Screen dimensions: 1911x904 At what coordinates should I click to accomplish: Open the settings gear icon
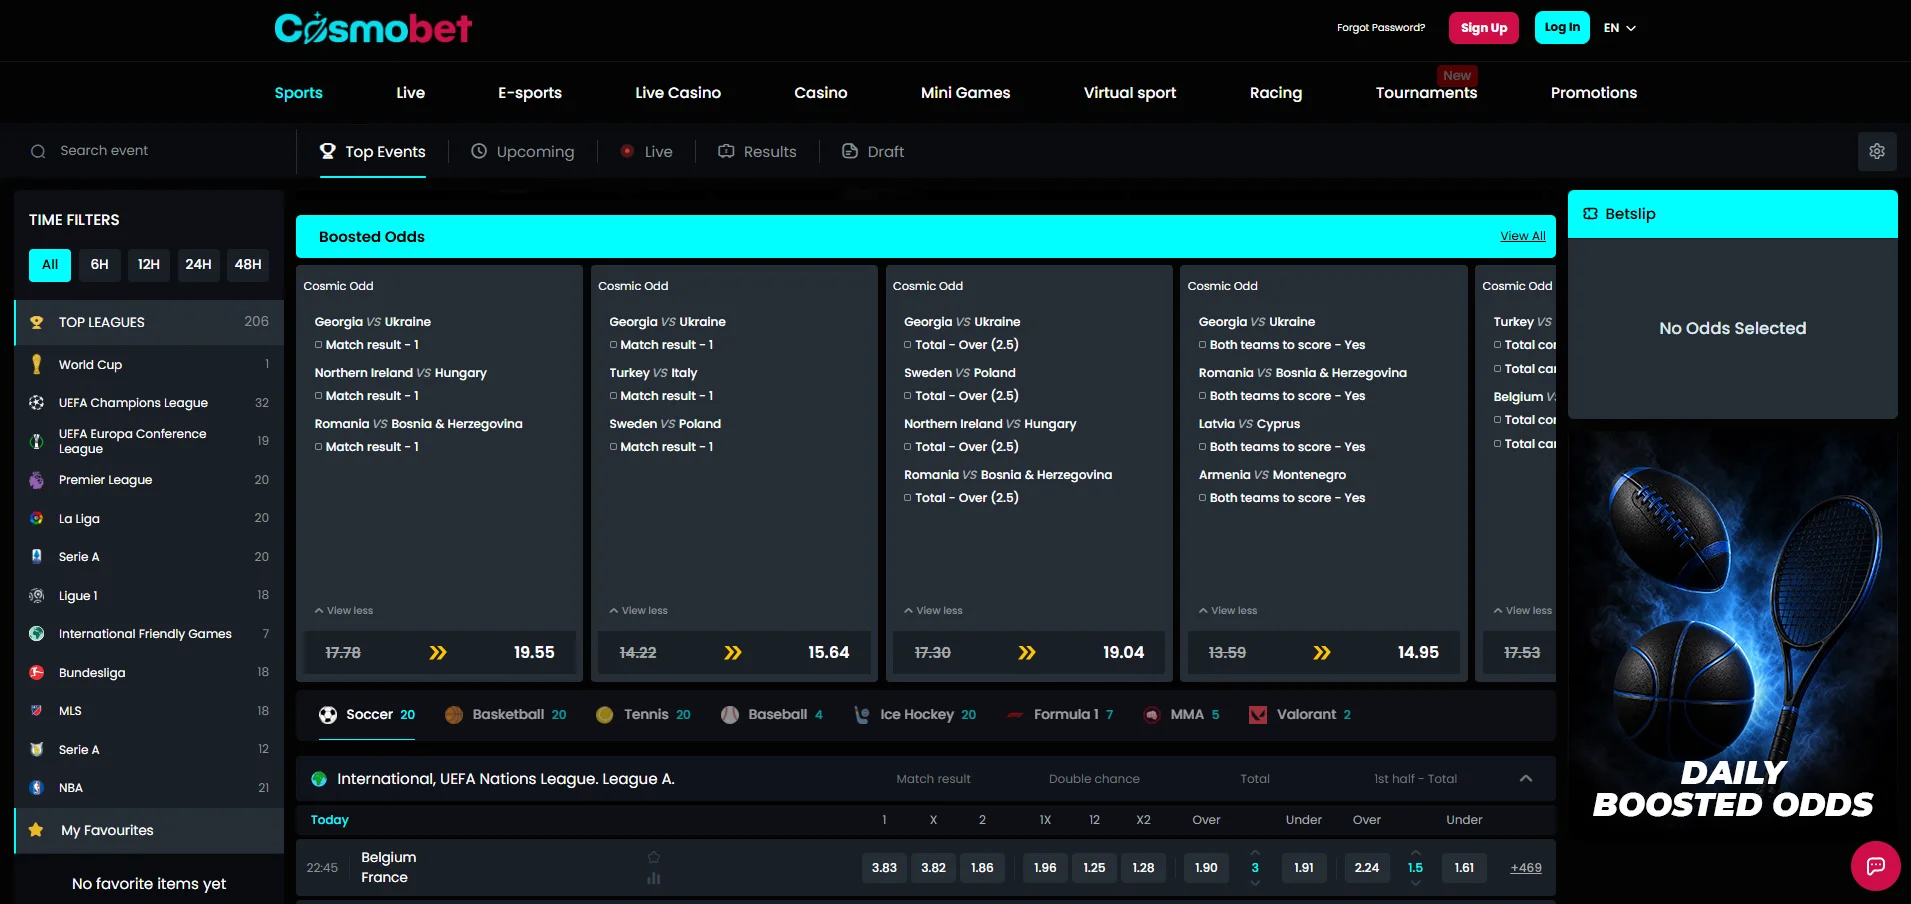1877,151
